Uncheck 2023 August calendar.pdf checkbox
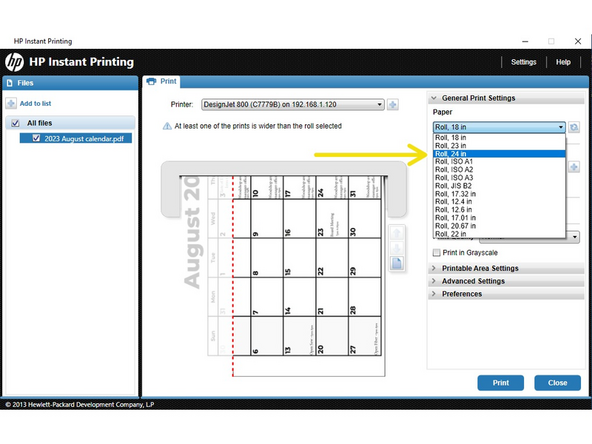 tap(36, 138)
